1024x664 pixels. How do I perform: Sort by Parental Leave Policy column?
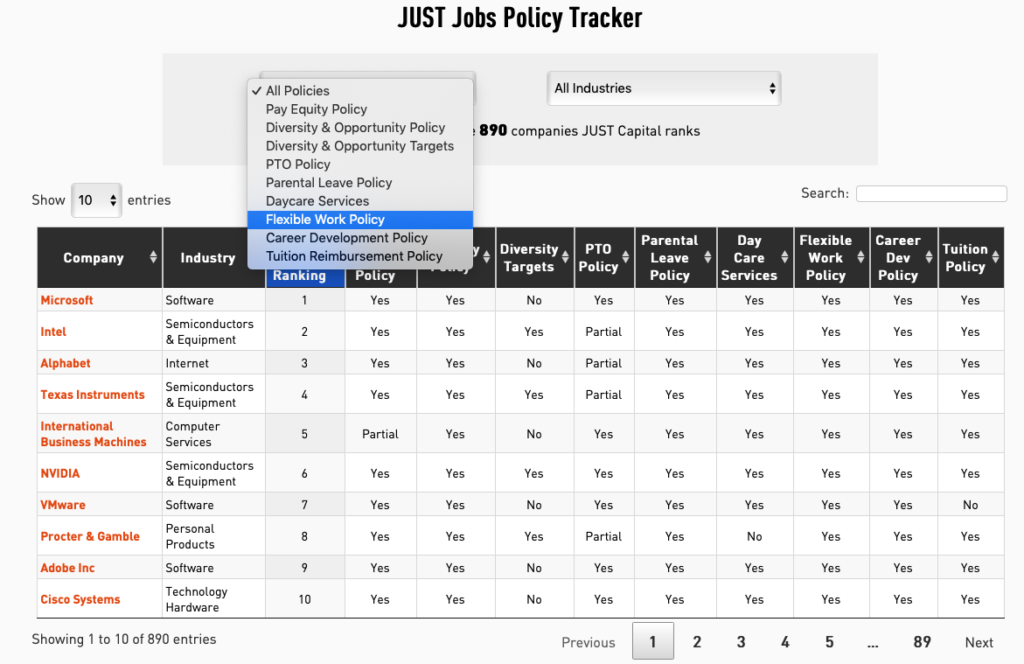676,257
